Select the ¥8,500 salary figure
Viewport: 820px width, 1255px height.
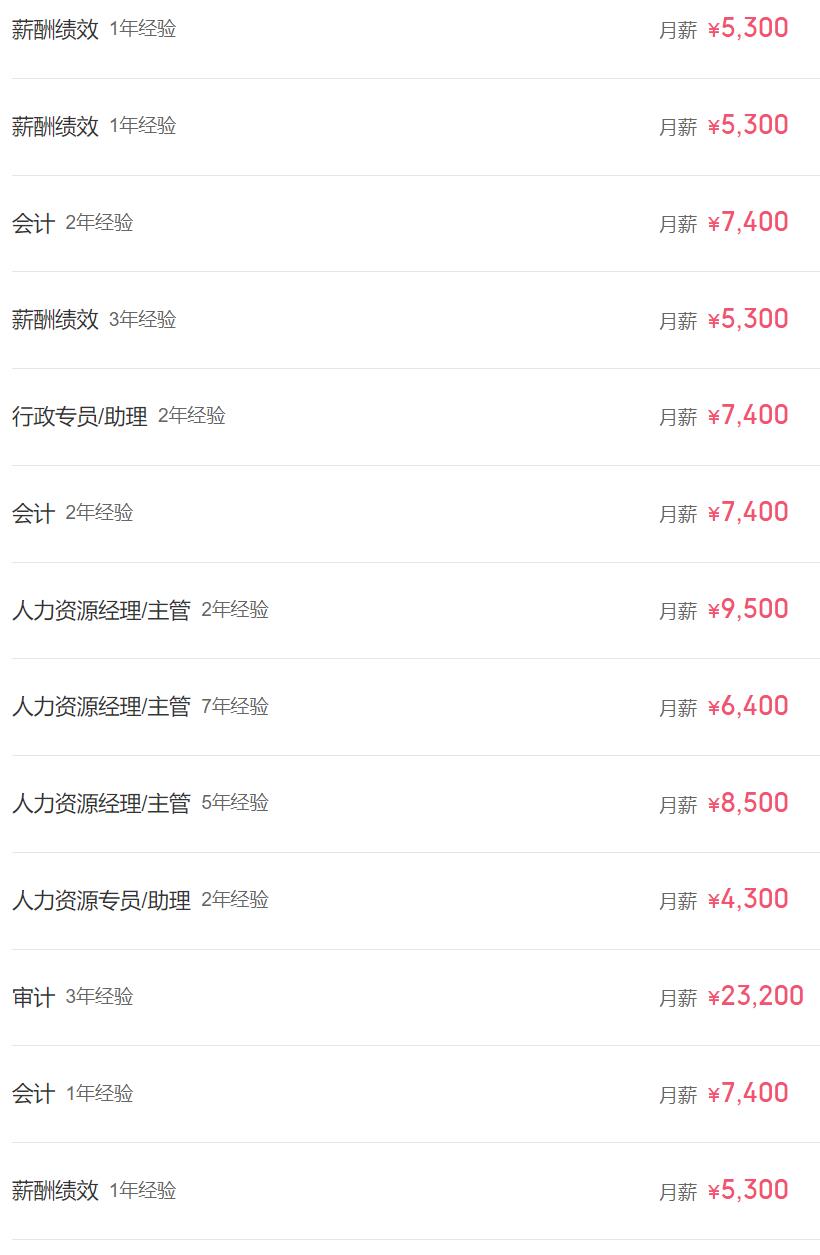pos(748,803)
